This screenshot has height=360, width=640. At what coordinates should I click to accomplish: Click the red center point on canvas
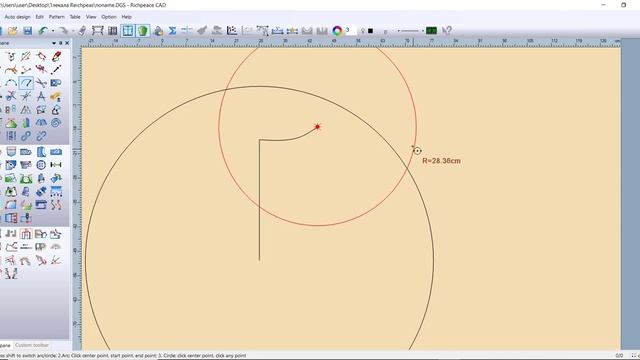[x=318, y=127]
